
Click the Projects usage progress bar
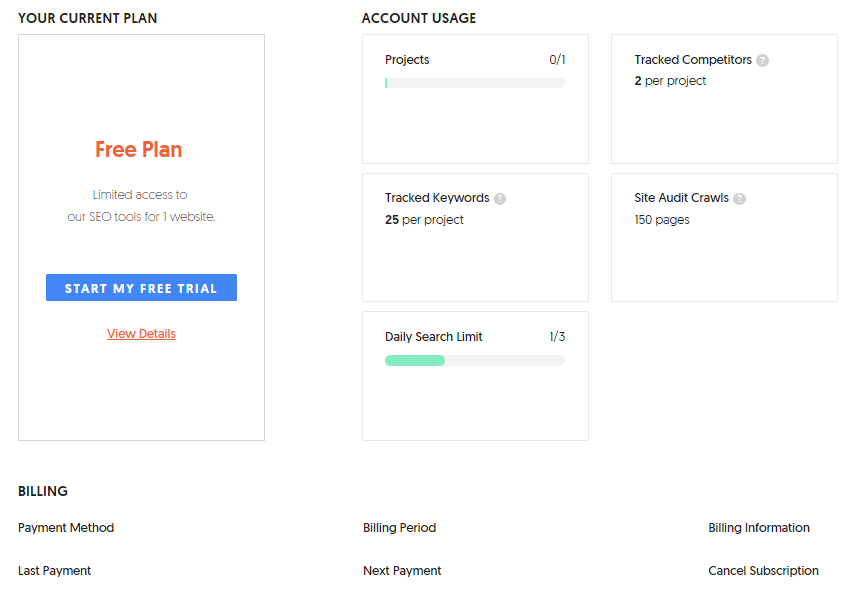[474, 83]
